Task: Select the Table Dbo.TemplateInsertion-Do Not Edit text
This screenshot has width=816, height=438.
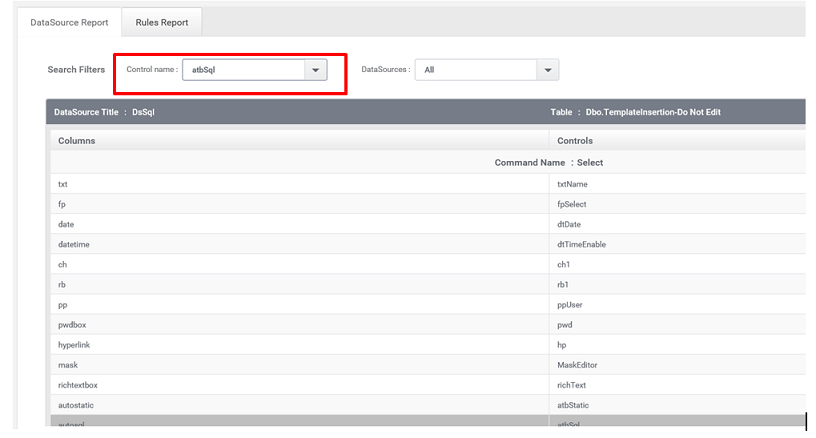Action: (x=635, y=112)
